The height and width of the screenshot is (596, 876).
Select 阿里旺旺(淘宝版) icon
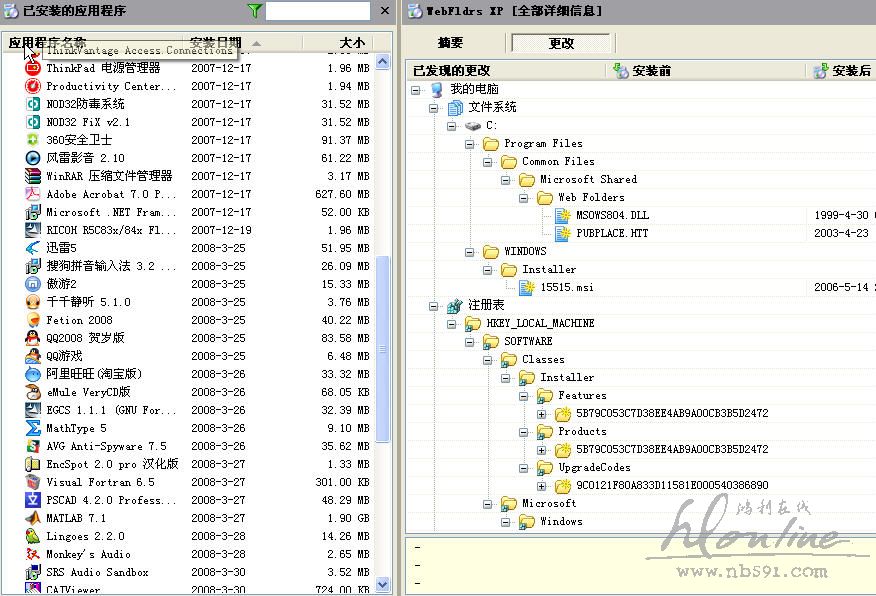[33, 374]
